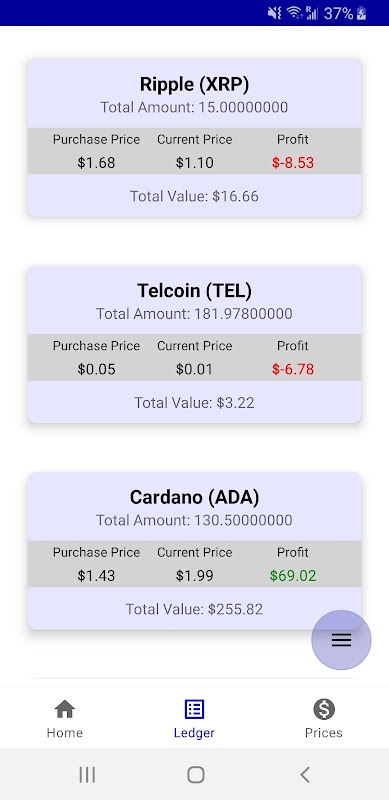Image resolution: width=389 pixels, height=800 pixels.
Task: Open the Prices dollar icon
Action: click(x=324, y=709)
